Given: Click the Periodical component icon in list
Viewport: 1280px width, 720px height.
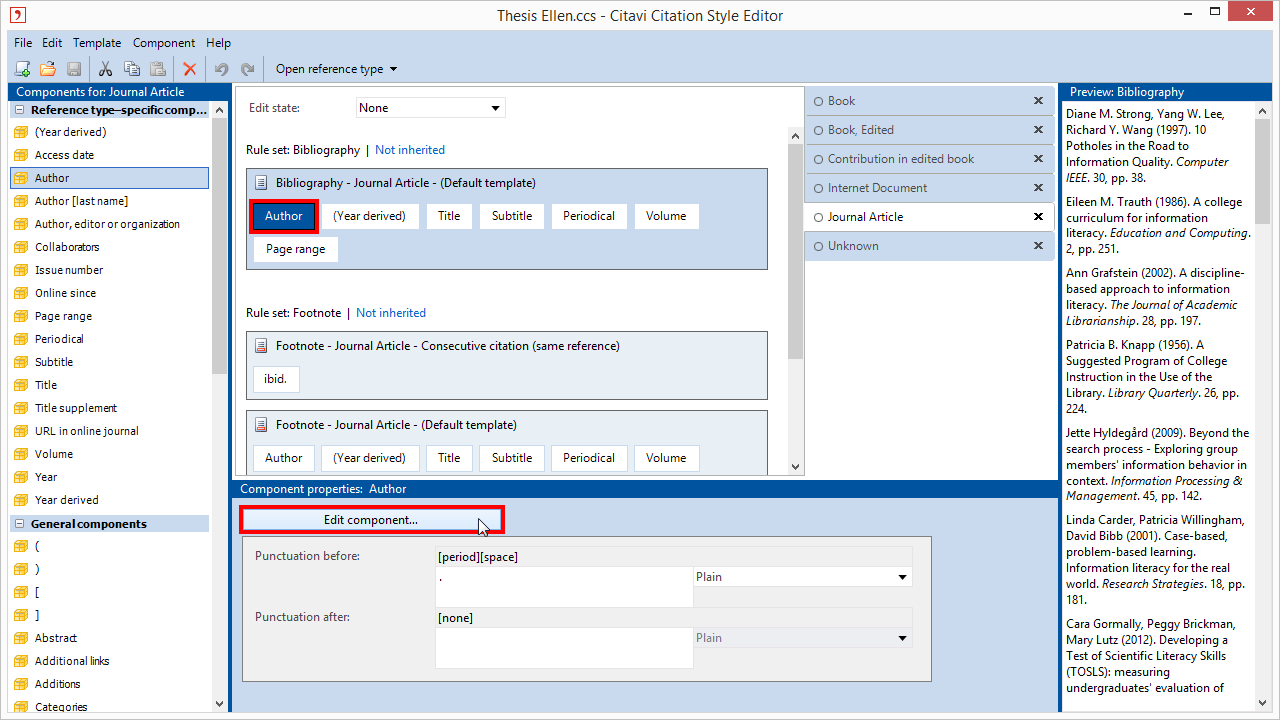Looking at the screenshot, I should 20,339.
